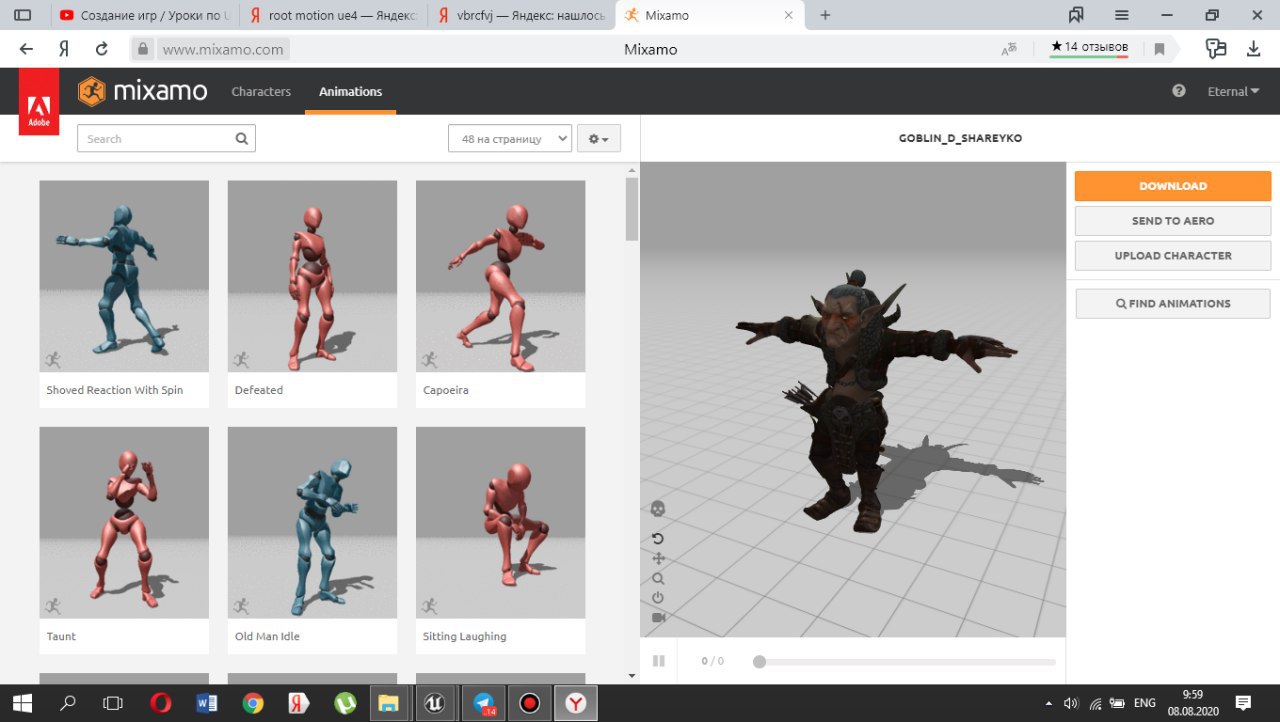Click the viewport power icon
1280x722 pixels.
658,598
